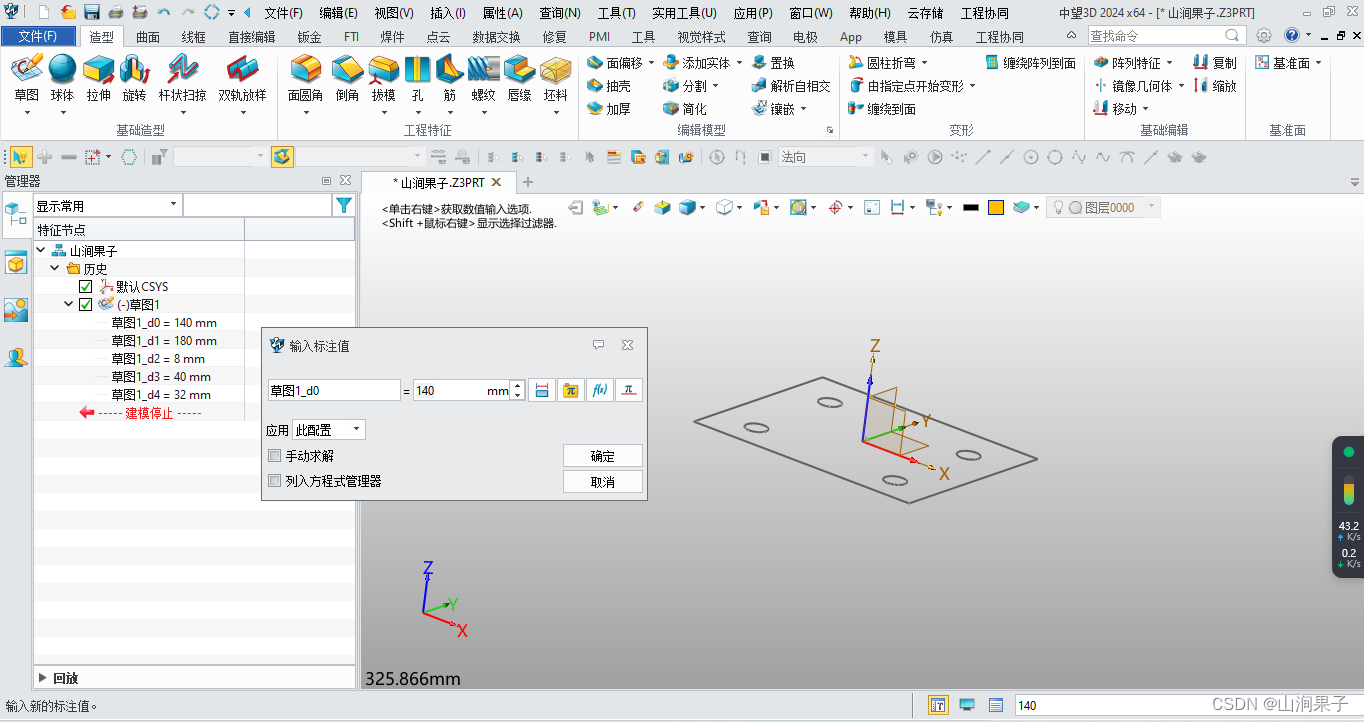1364x722 pixels.
Task: Switch to the 曲面 ribbon tab
Action: pyautogui.click(x=148, y=37)
